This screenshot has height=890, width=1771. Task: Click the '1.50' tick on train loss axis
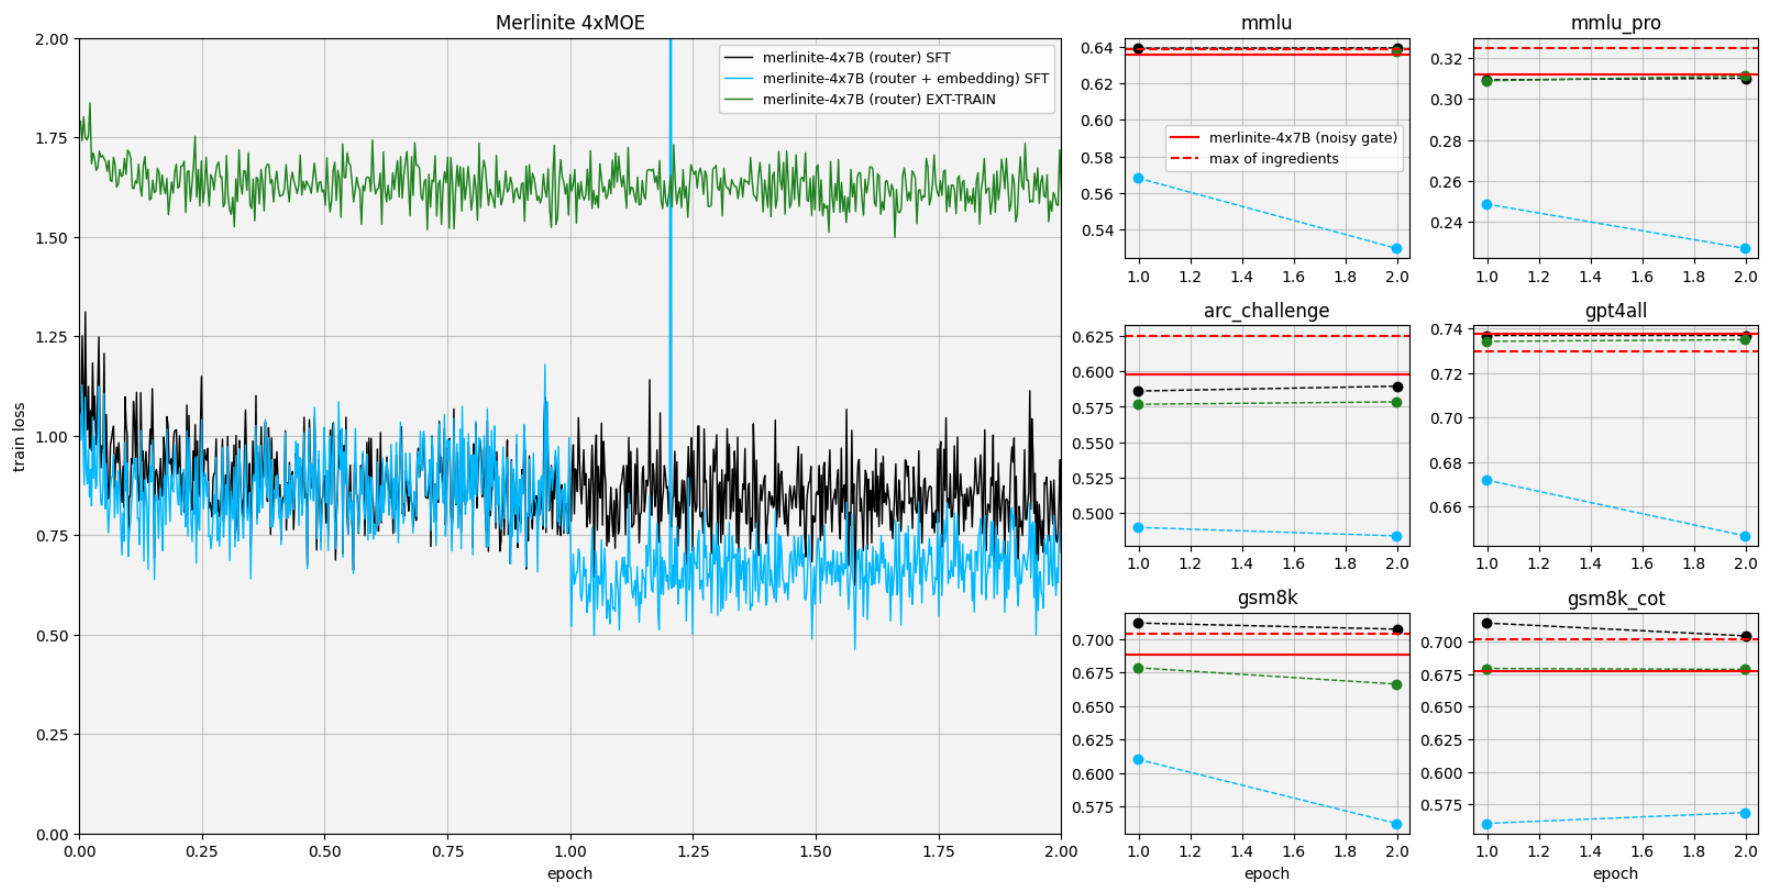51,238
